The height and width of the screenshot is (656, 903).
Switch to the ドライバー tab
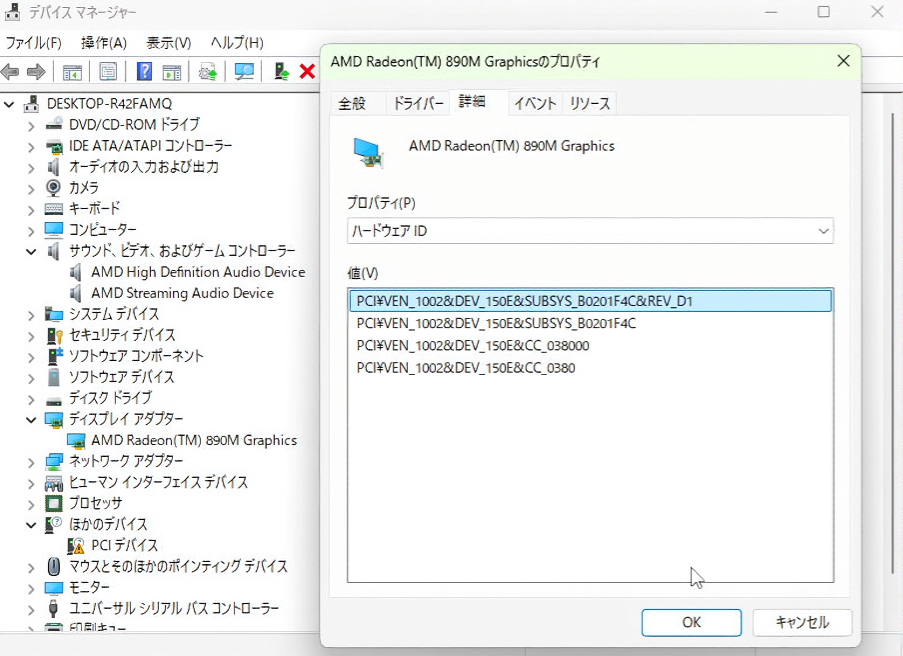(x=418, y=104)
